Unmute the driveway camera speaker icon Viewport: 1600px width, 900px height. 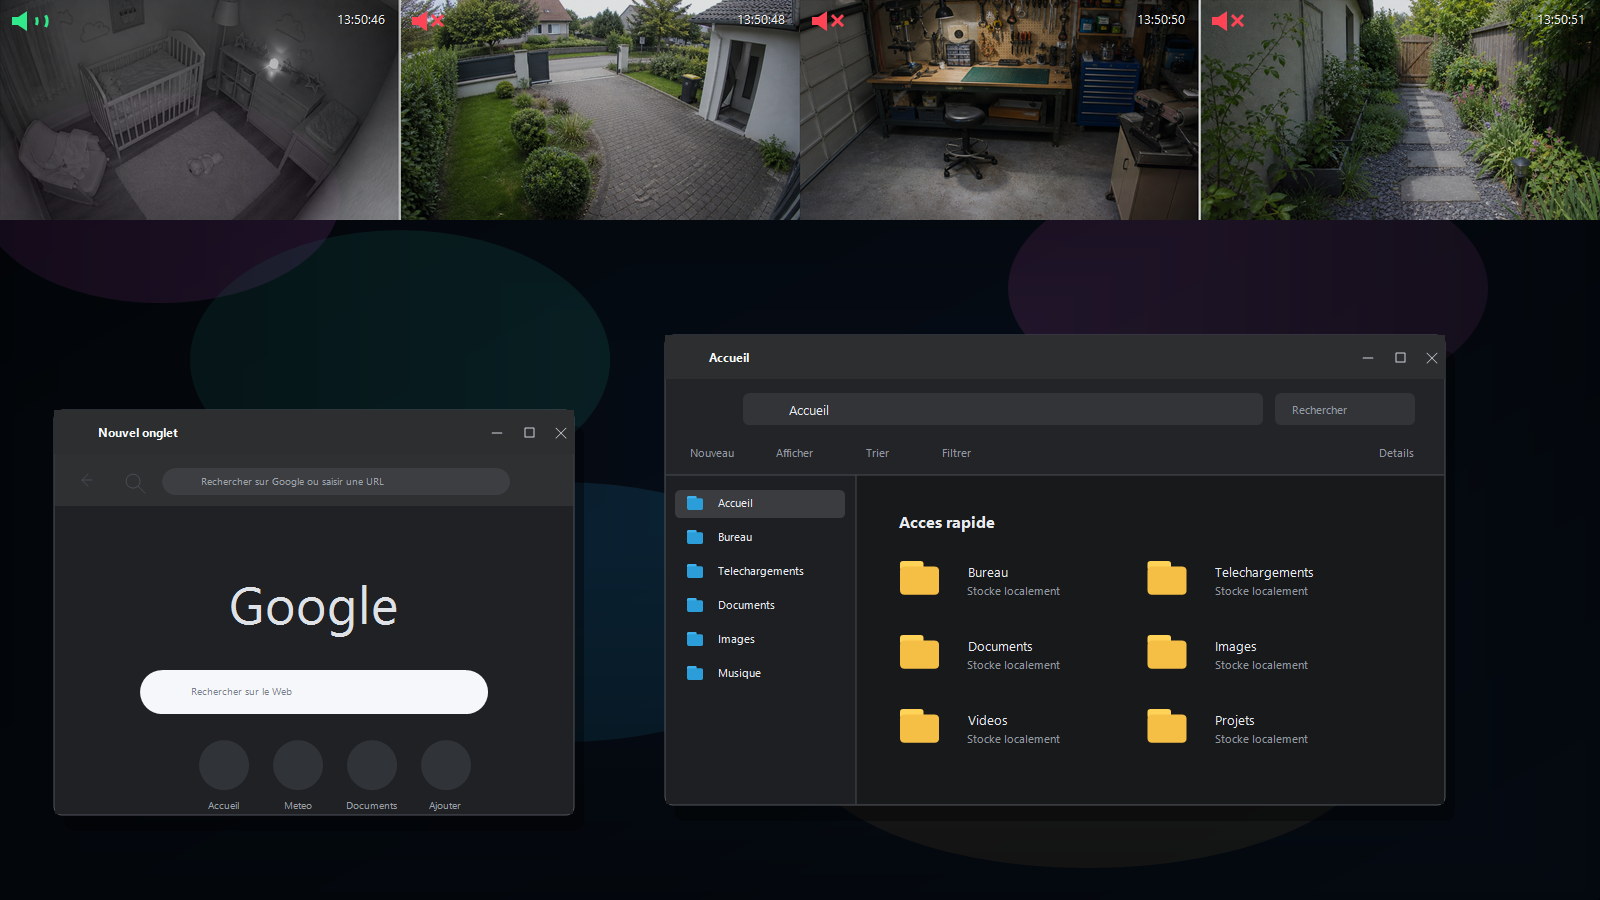click(x=428, y=21)
